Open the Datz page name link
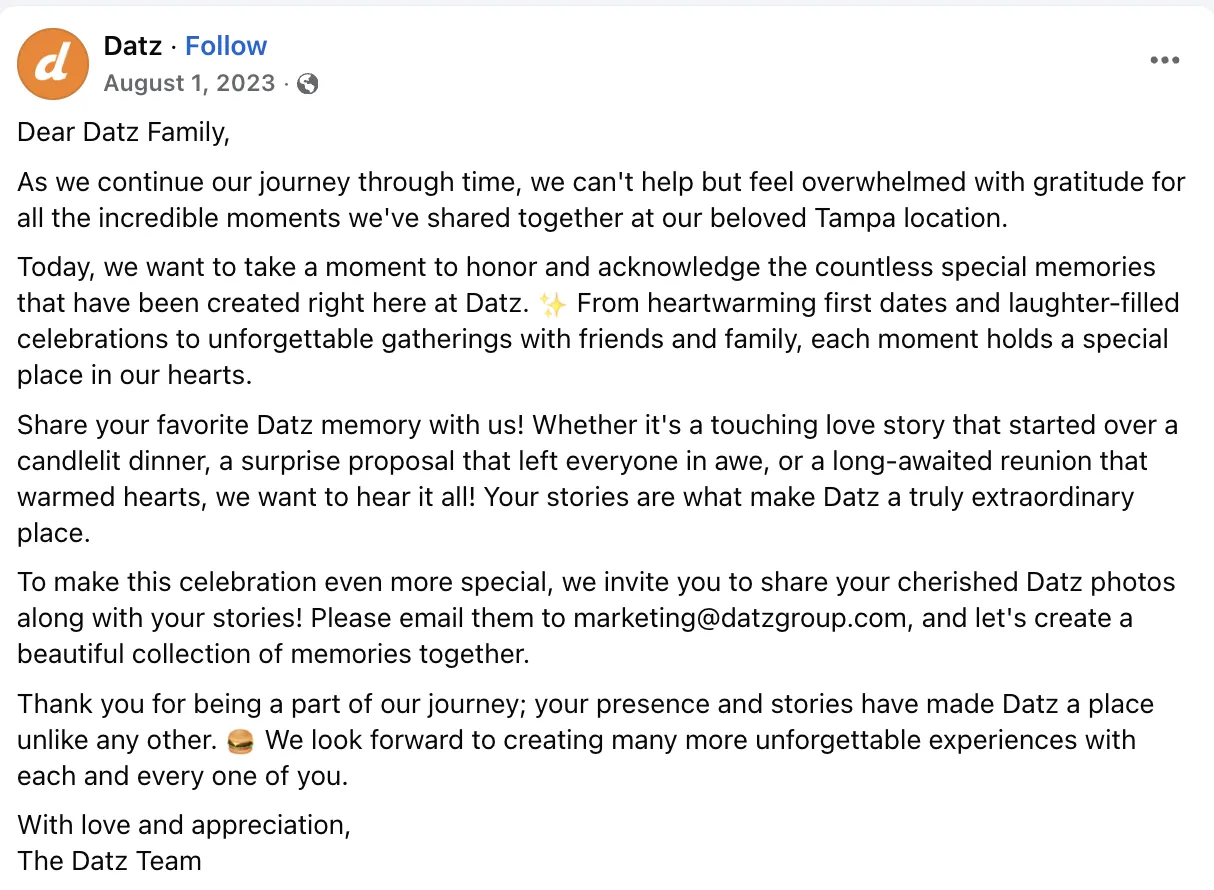The height and width of the screenshot is (890, 1214). [133, 46]
